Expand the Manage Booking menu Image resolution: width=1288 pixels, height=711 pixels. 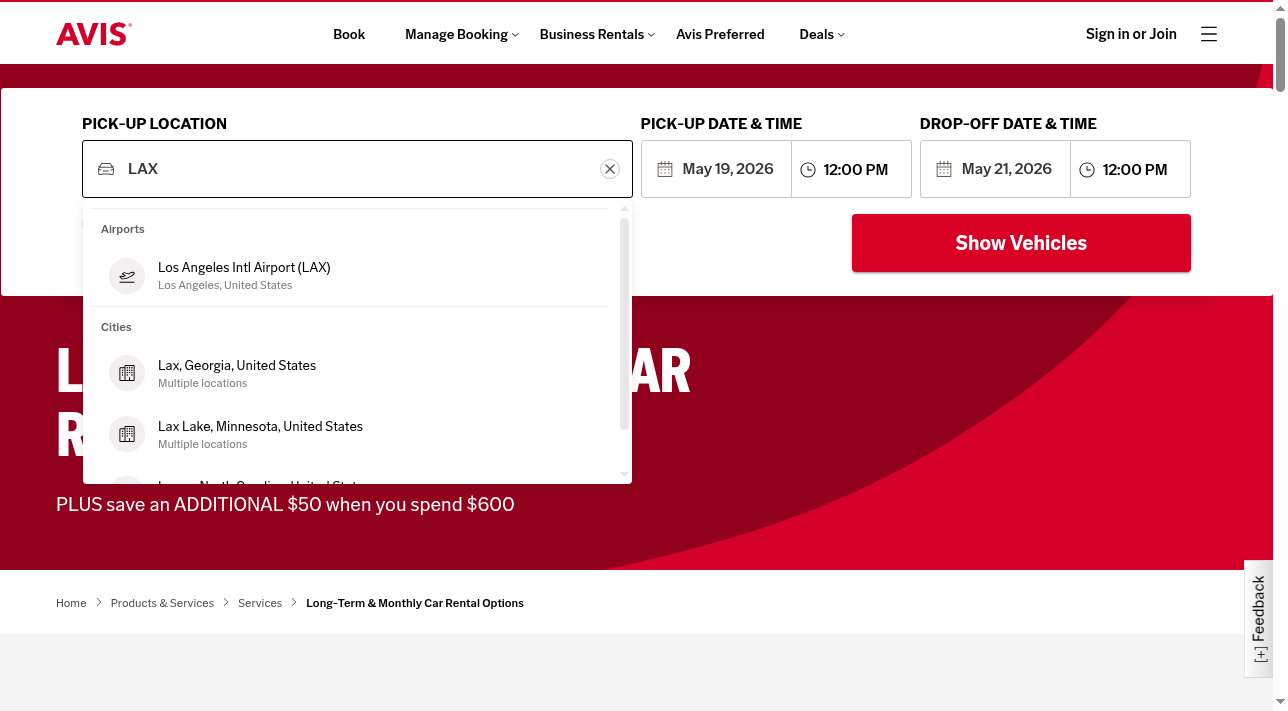462,34
